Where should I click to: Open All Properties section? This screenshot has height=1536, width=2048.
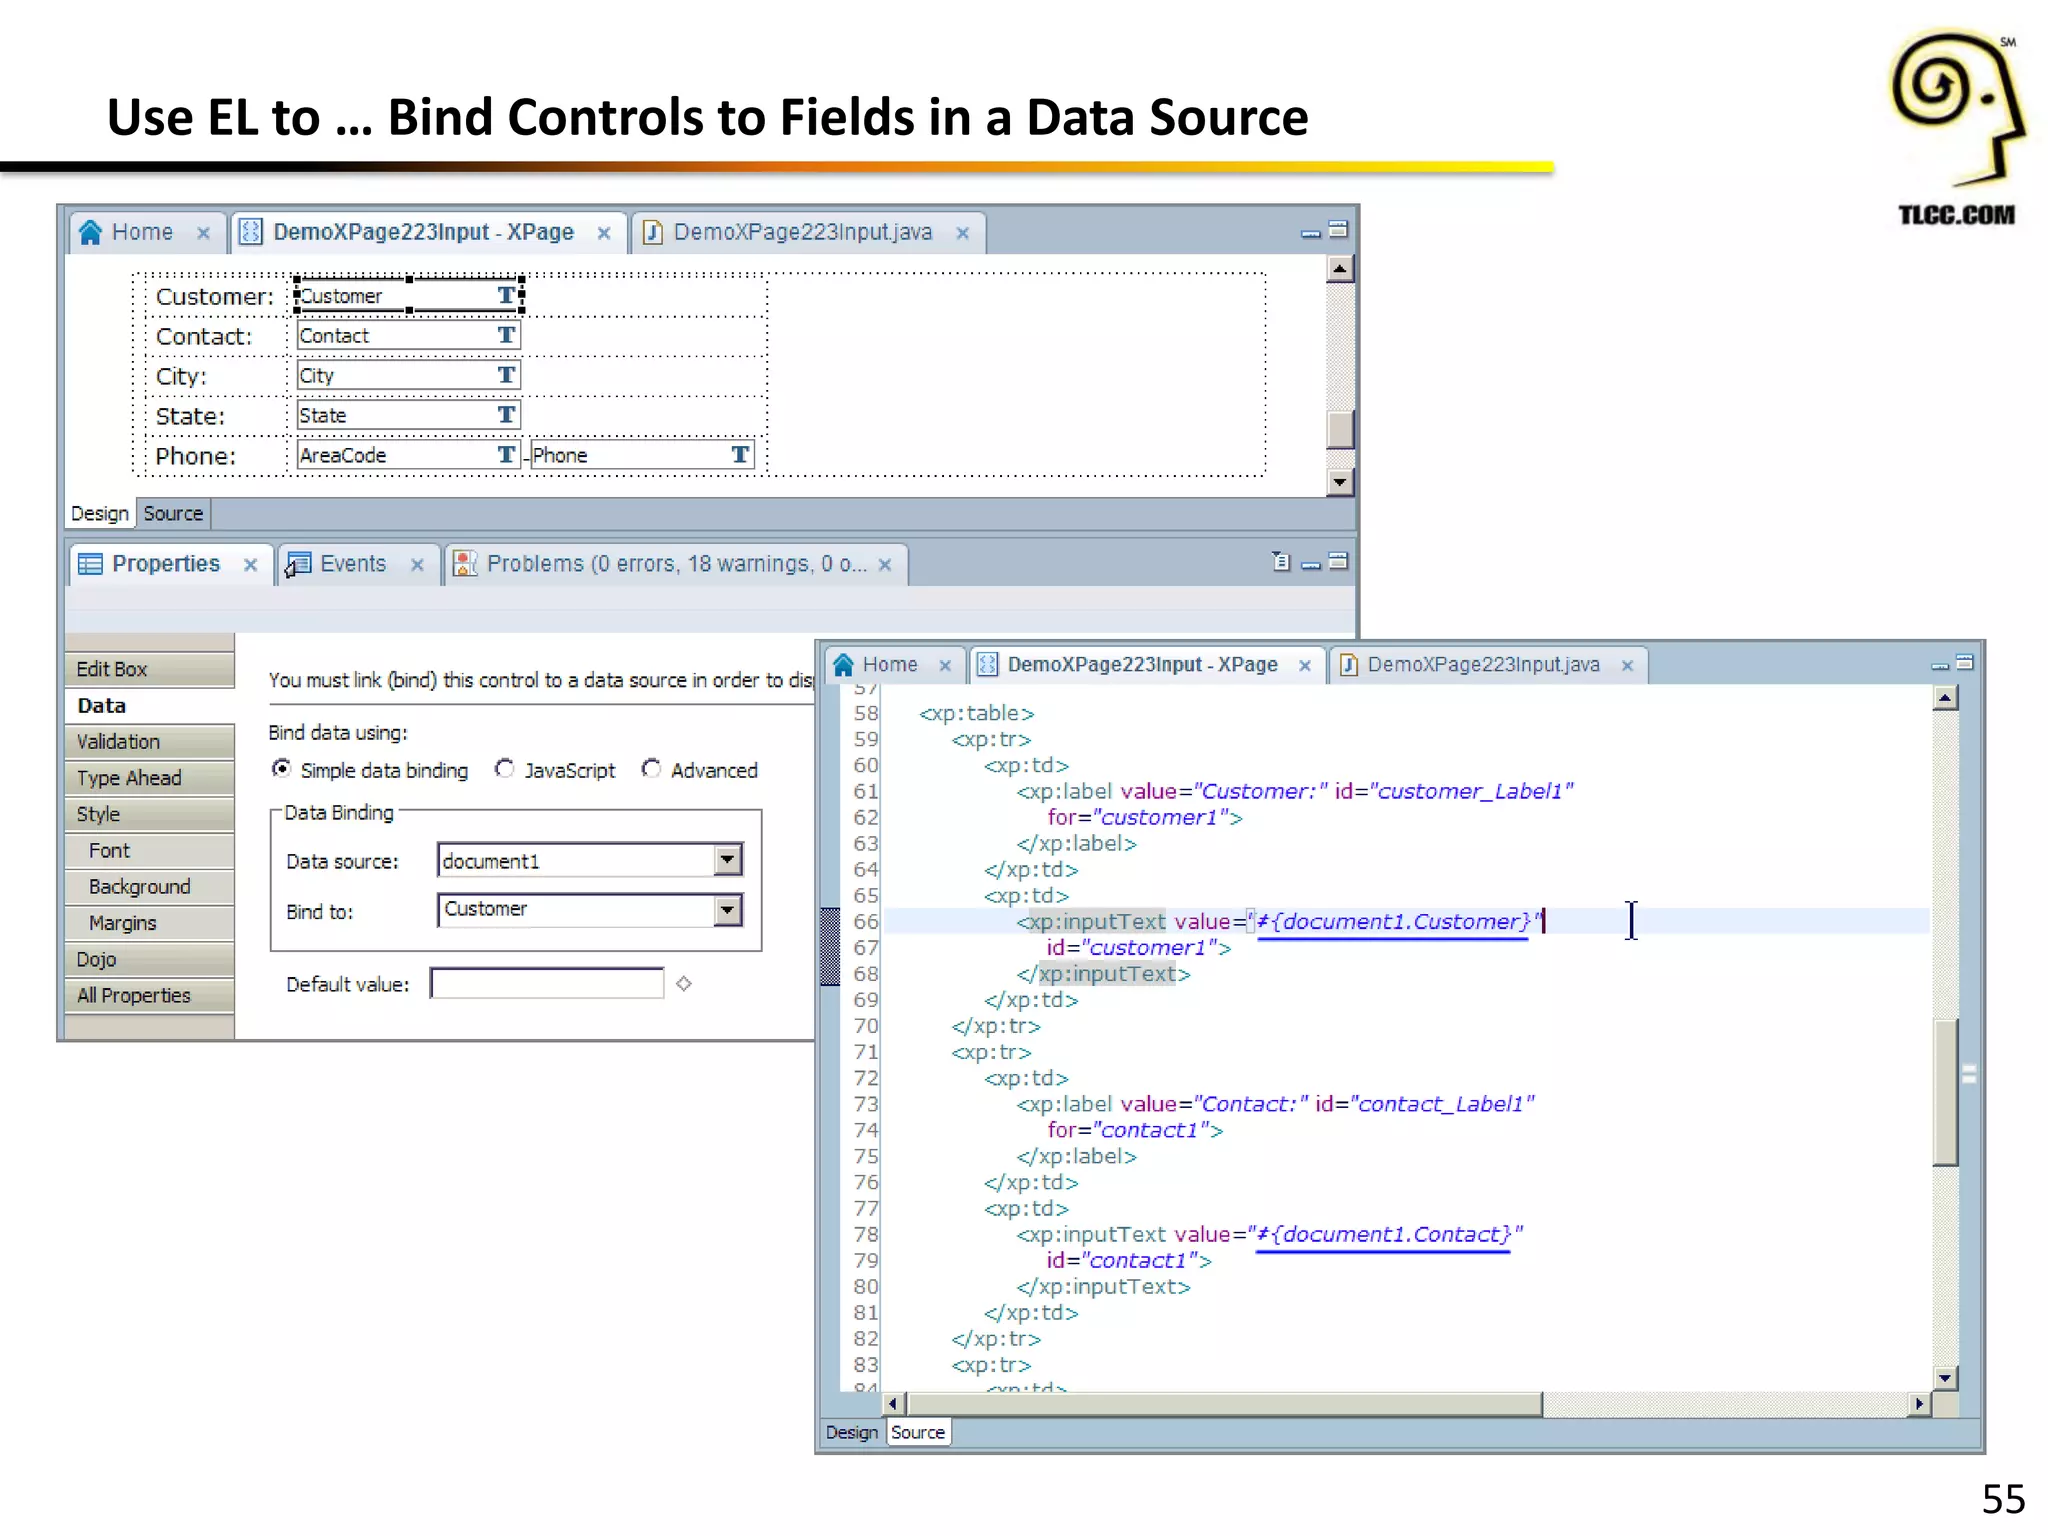pyautogui.click(x=150, y=995)
